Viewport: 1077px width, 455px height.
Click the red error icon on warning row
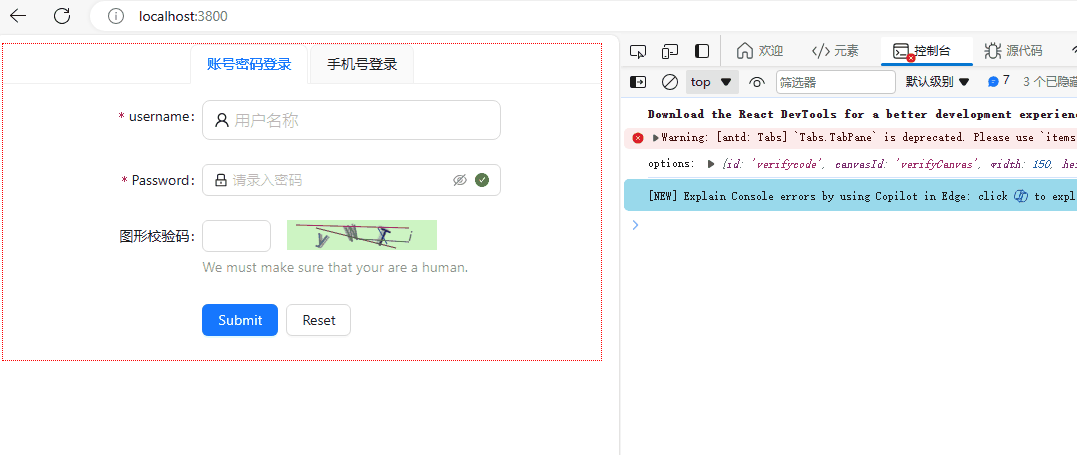pyautogui.click(x=637, y=137)
